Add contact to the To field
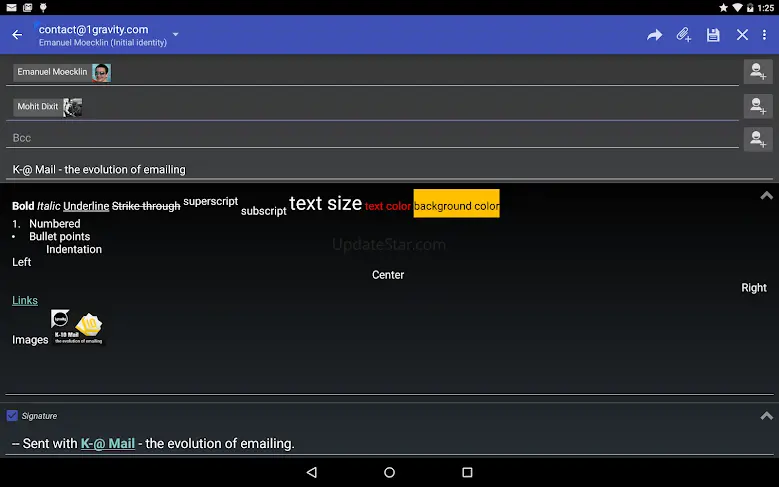 tap(758, 72)
